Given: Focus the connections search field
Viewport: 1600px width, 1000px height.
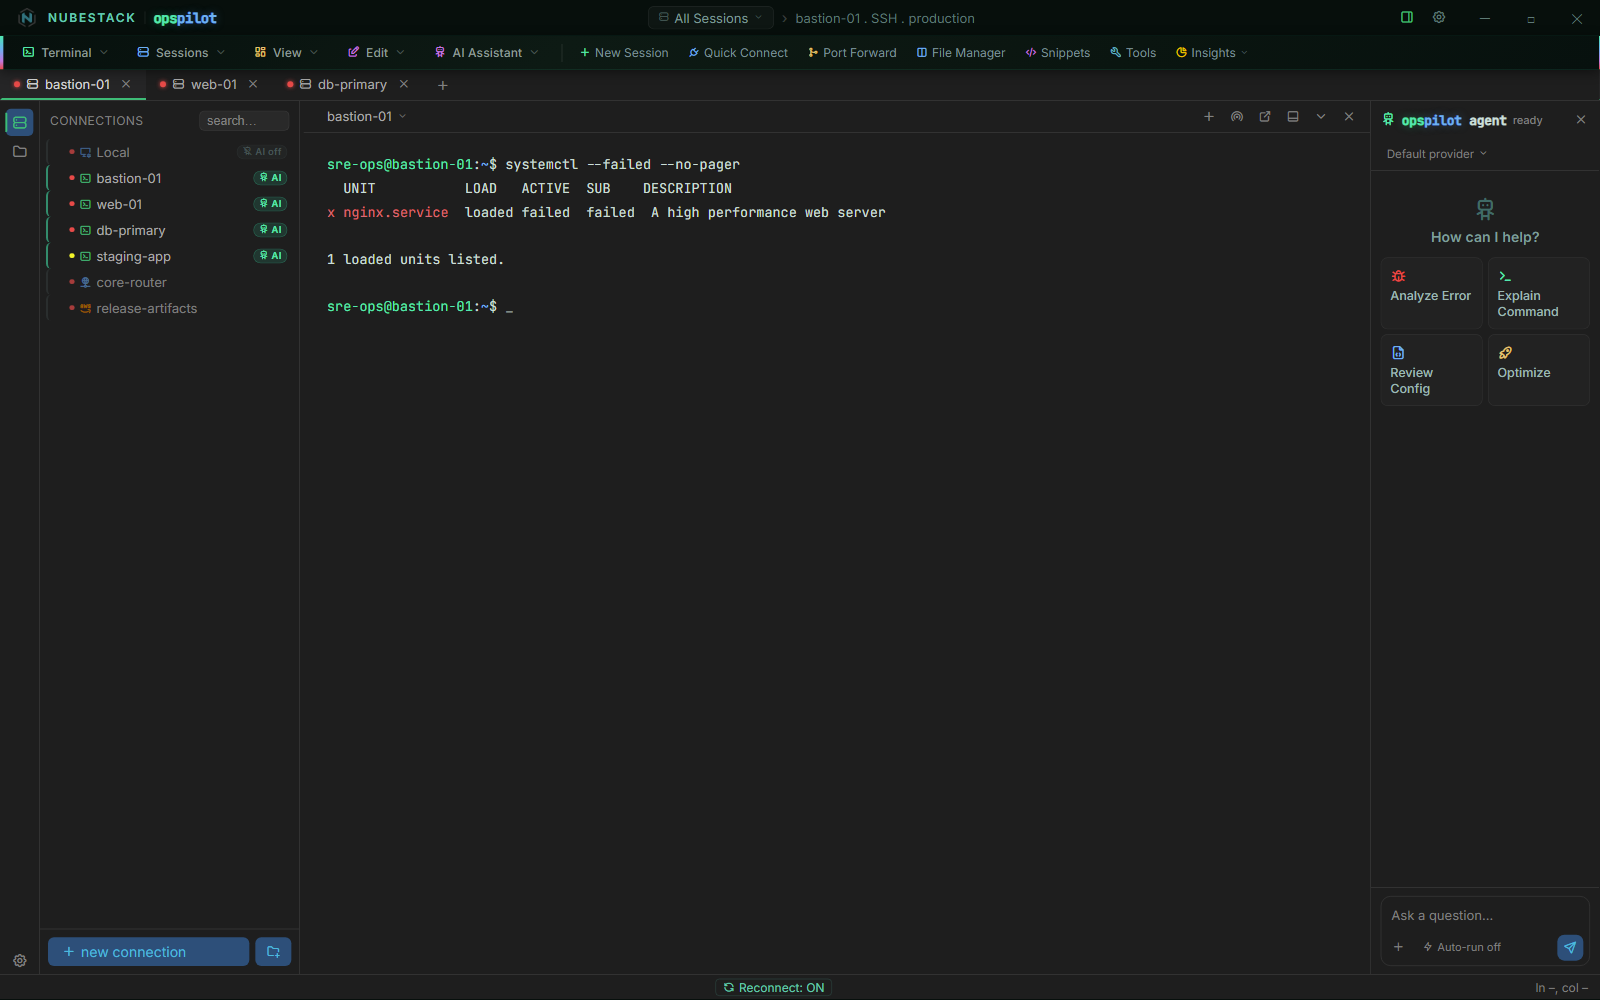Looking at the screenshot, I should tap(244, 121).
